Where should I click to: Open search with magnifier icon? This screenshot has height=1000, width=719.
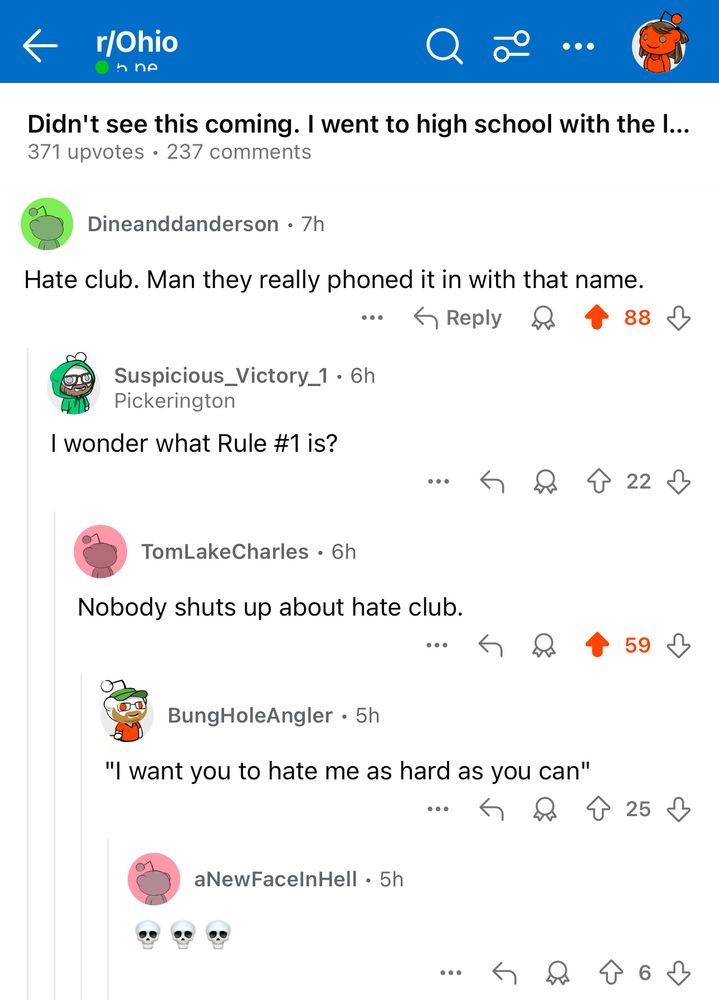pos(444,46)
